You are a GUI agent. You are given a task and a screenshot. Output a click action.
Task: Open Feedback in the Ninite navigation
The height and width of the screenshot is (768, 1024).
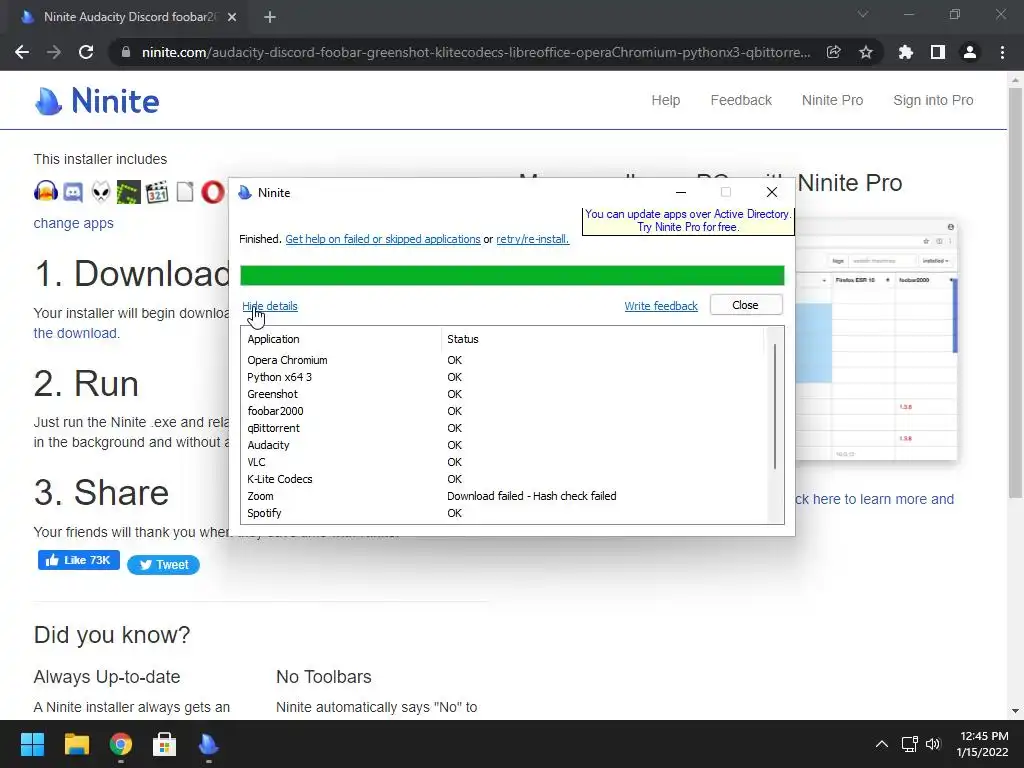tap(741, 101)
